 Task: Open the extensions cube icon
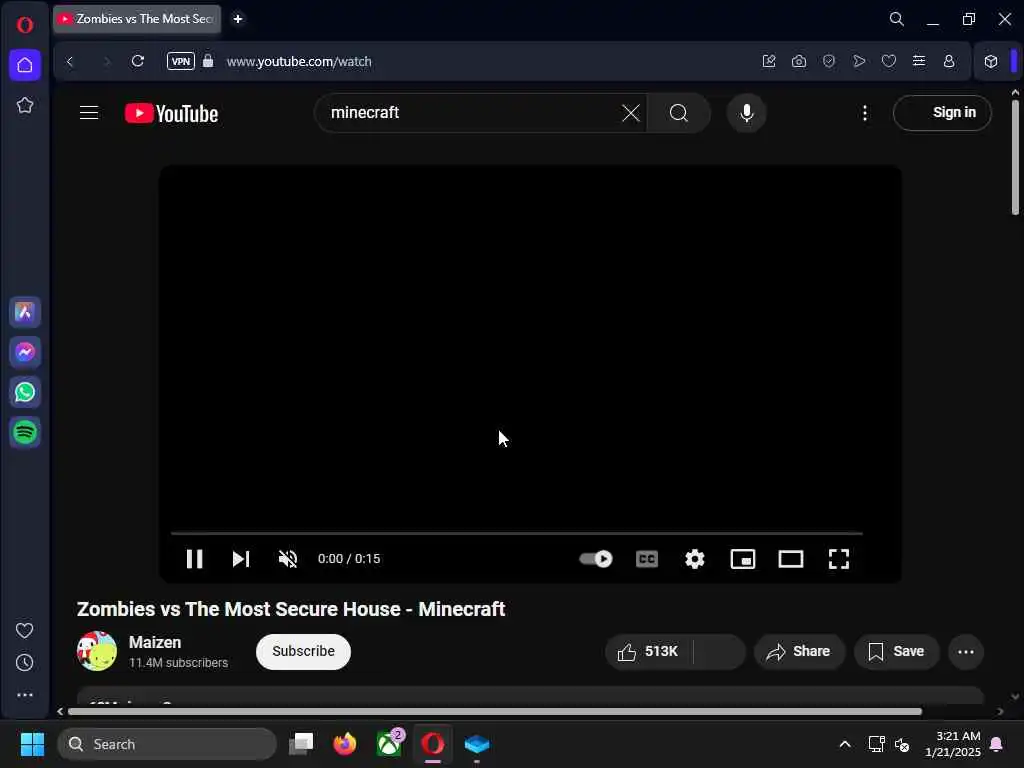point(991,61)
